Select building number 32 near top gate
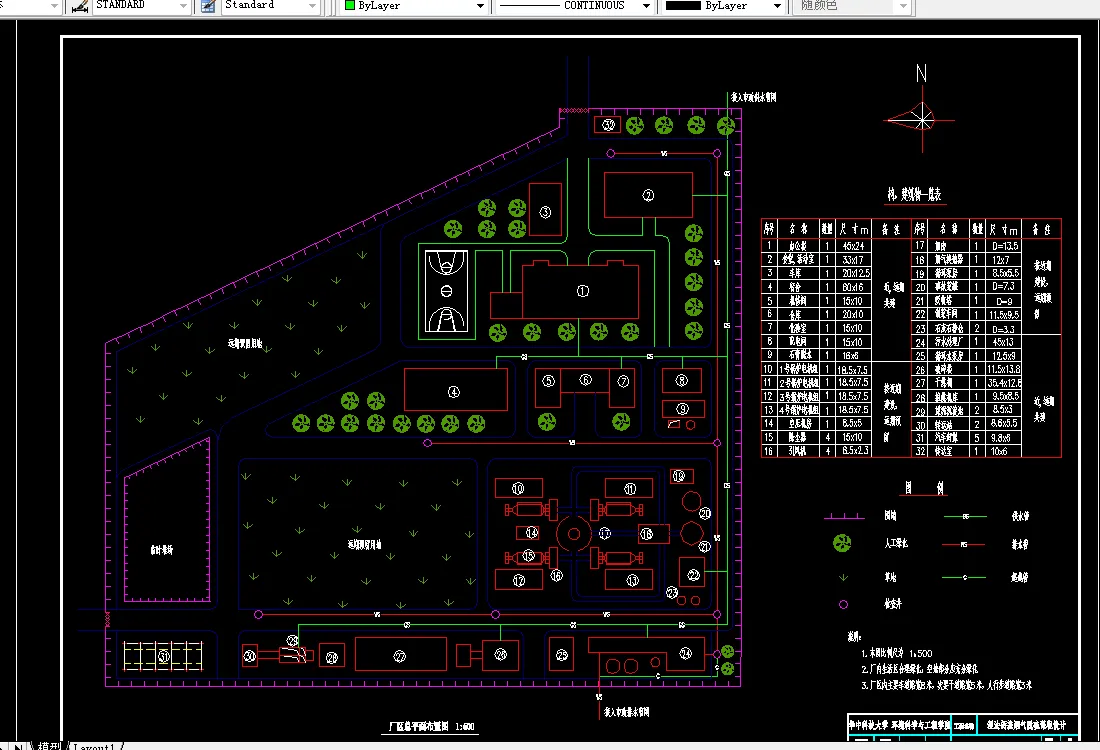Image resolution: width=1100 pixels, height=750 pixels. point(608,125)
